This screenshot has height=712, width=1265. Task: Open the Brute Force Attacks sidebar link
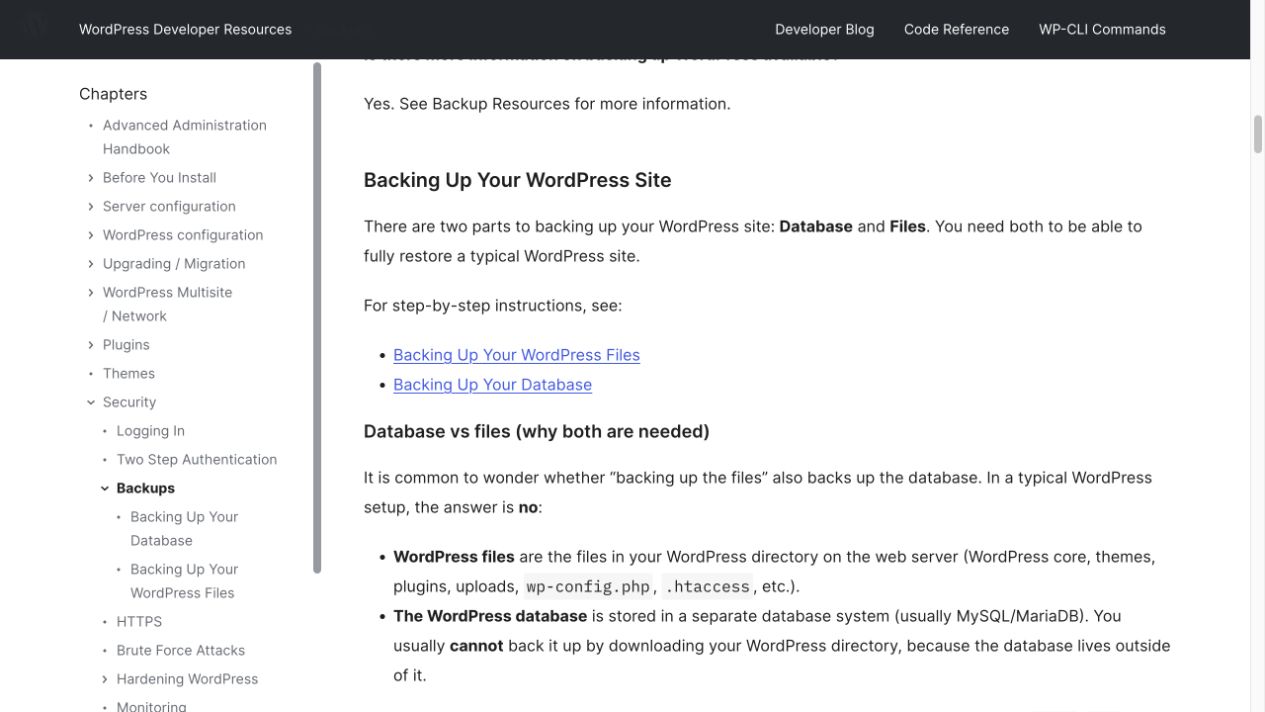pyautogui.click(x=181, y=651)
